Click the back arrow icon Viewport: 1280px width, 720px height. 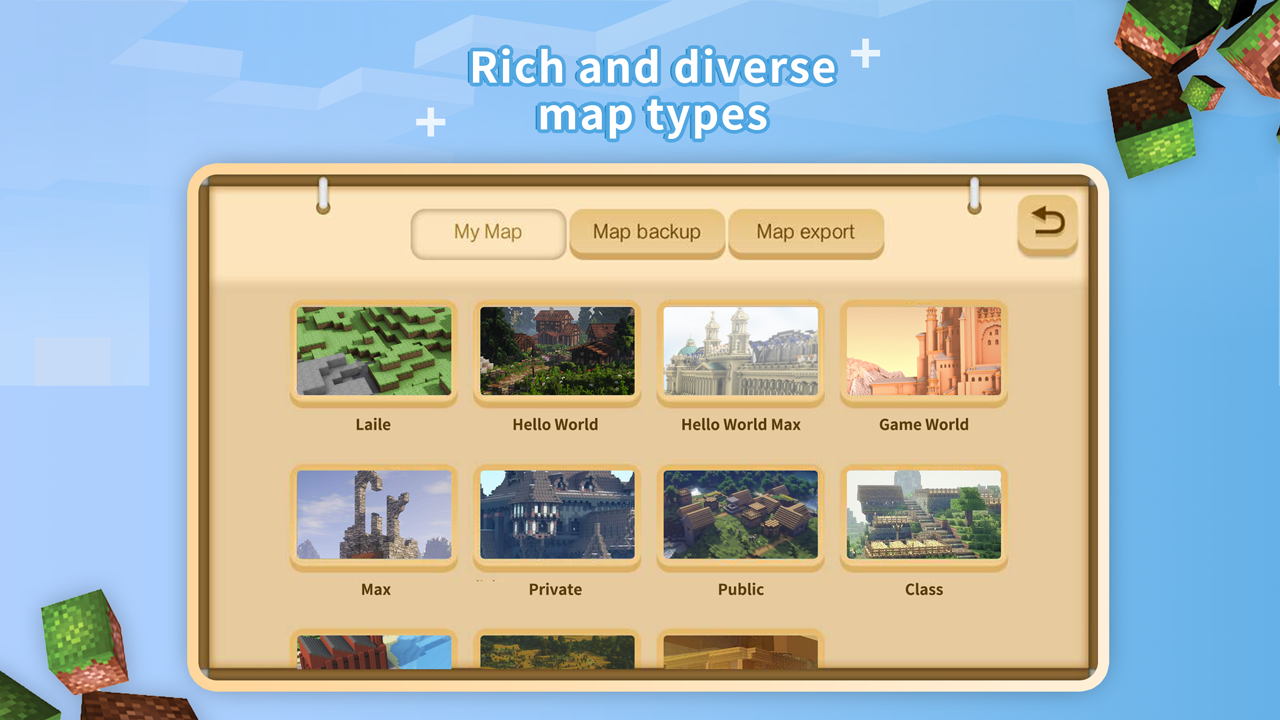[x=1048, y=223]
